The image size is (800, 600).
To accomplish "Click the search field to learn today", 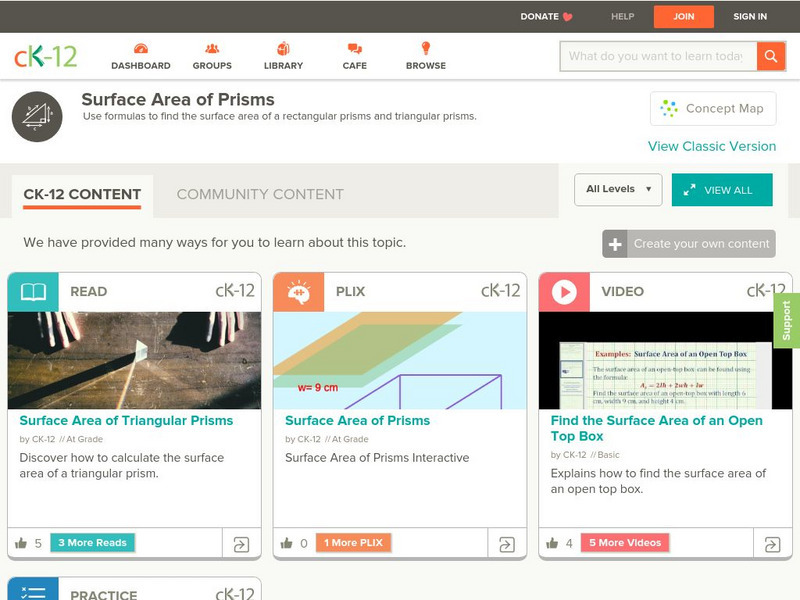I will [x=658, y=56].
